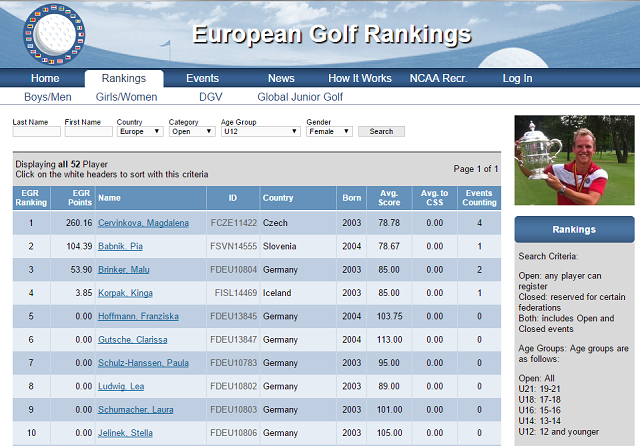Open How It Works page
Screen dimensions: 640x446
(360, 78)
